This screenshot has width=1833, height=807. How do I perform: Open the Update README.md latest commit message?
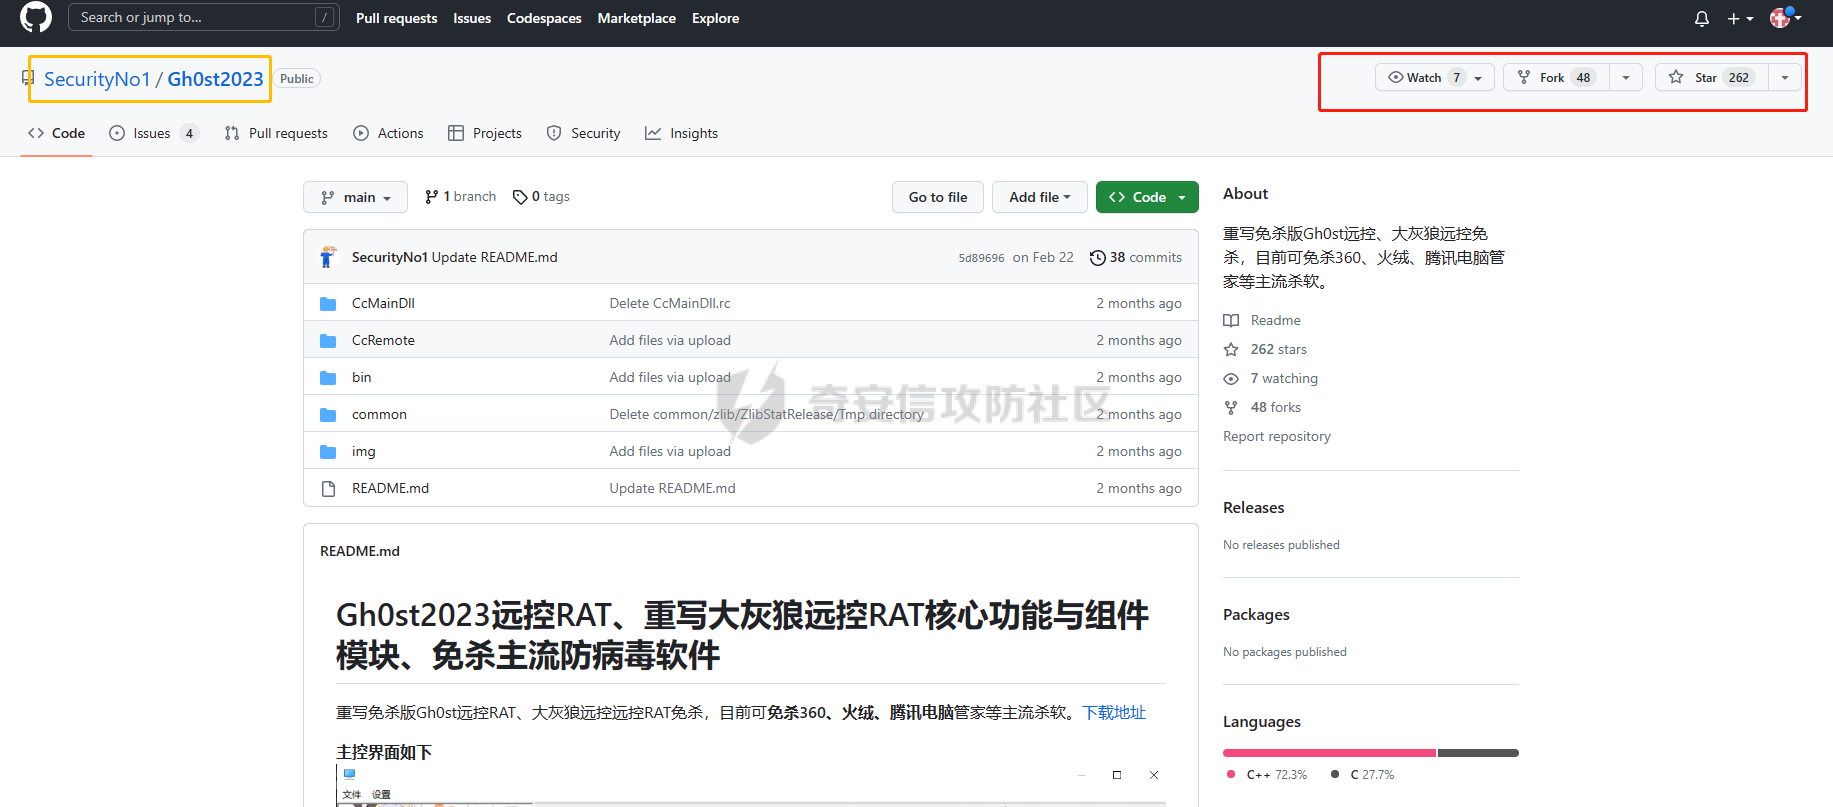click(x=494, y=257)
